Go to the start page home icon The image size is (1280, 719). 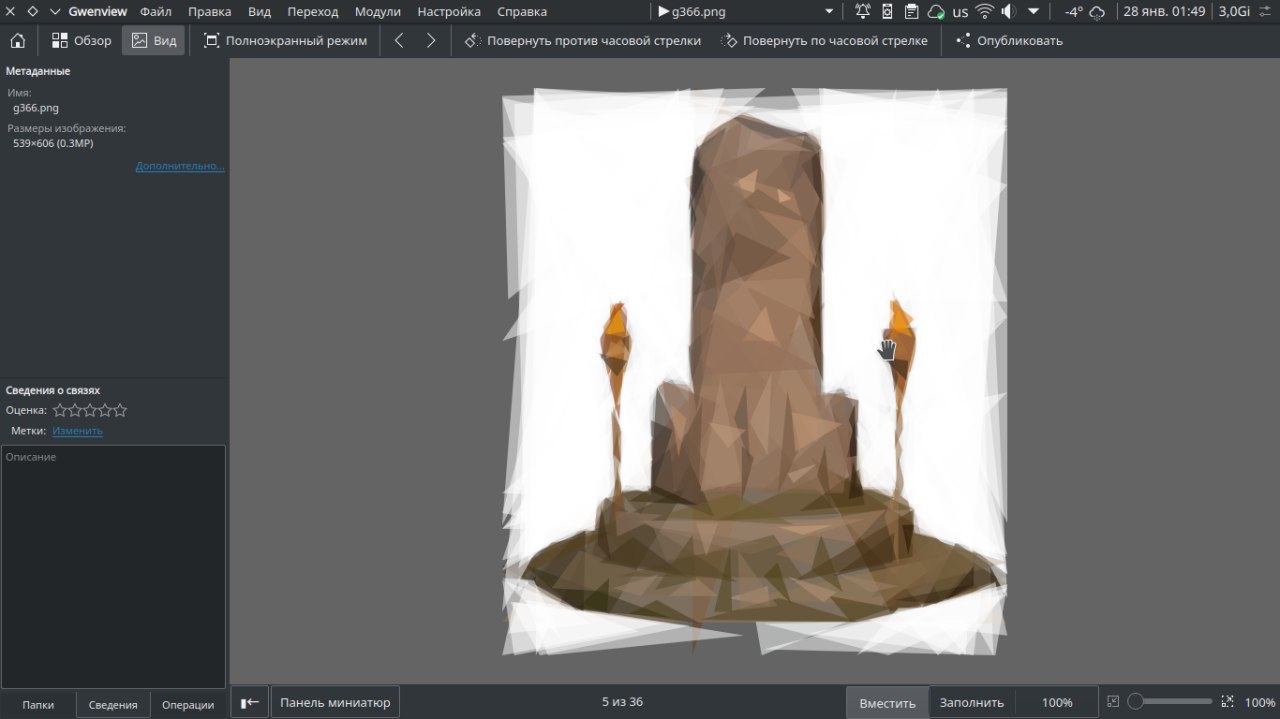point(17,41)
